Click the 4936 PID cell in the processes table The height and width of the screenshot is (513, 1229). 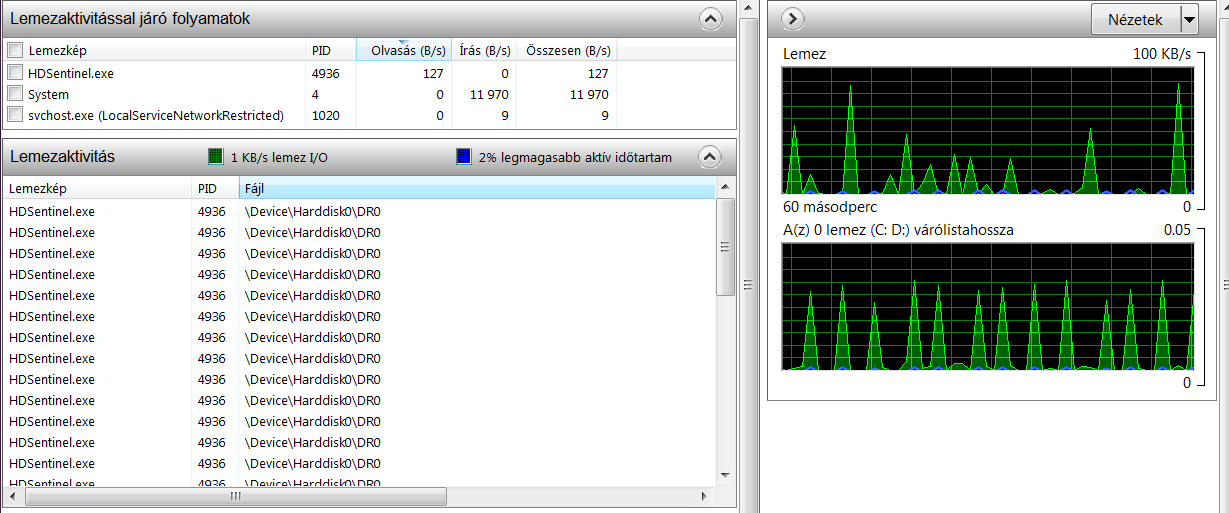tap(326, 72)
